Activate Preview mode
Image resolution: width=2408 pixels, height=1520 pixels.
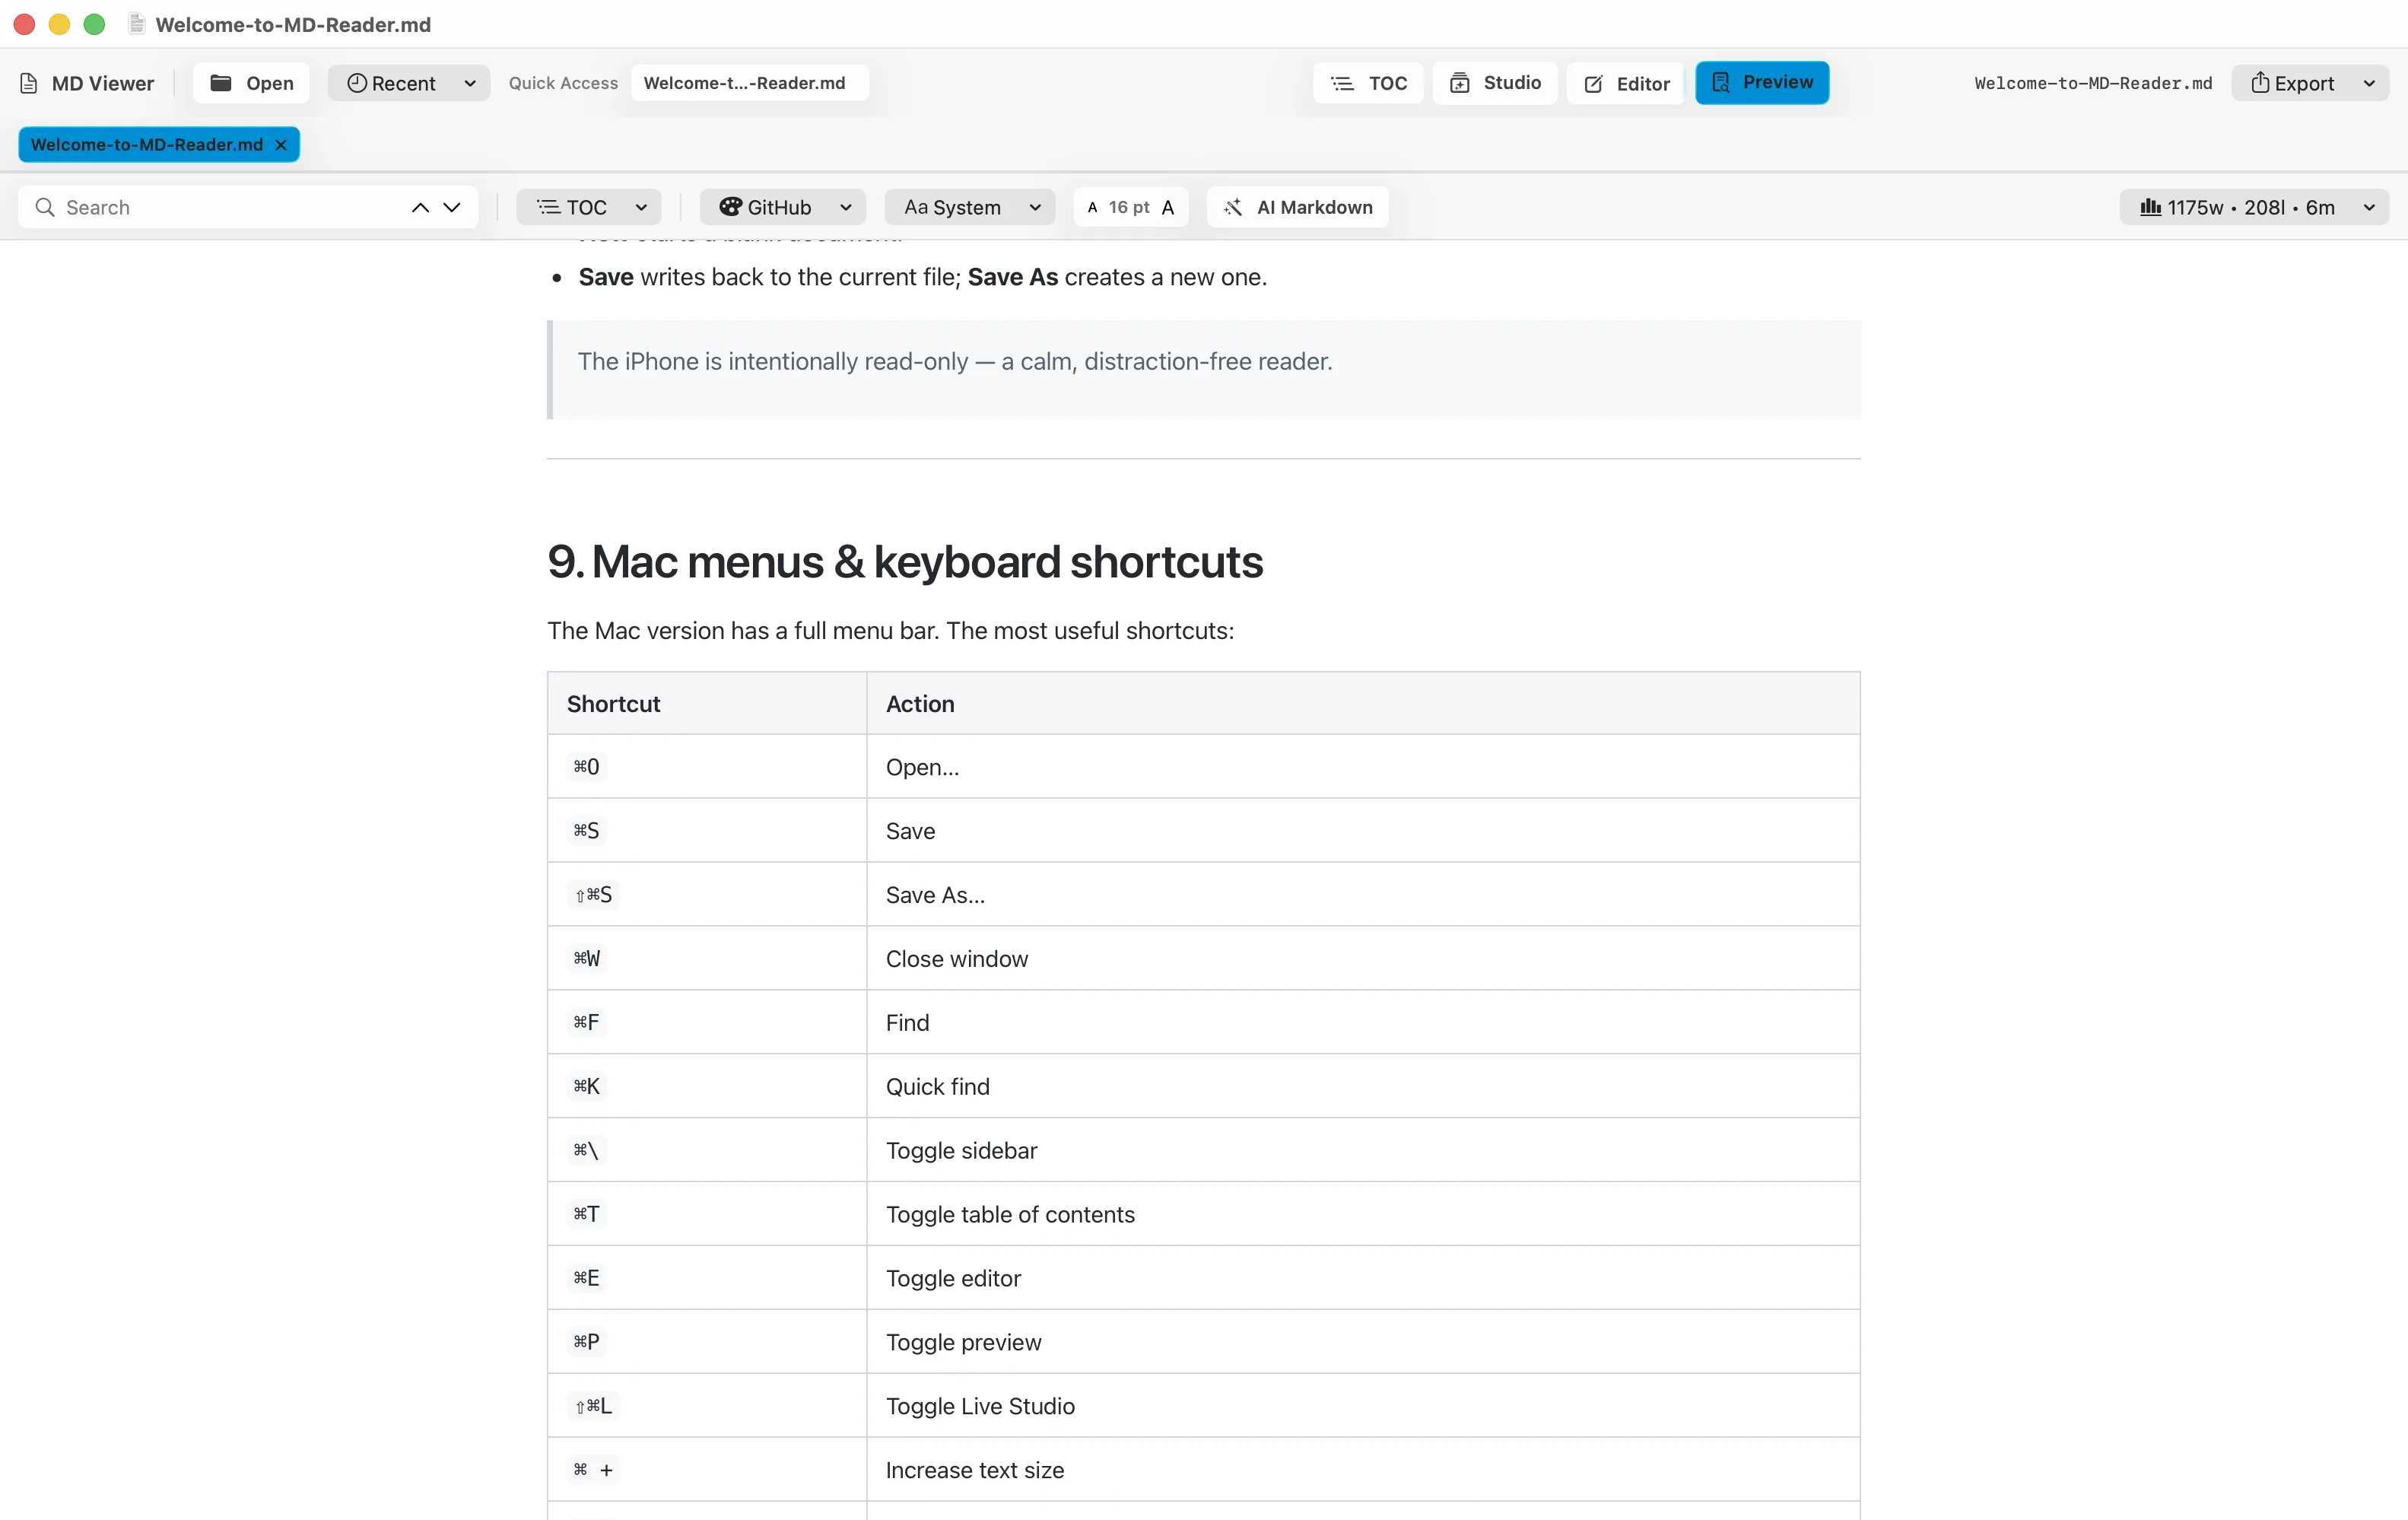coord(1762,83)
